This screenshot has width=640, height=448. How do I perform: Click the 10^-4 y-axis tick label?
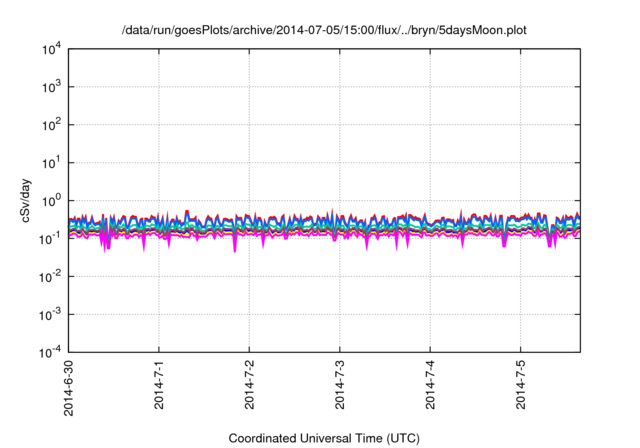click(50, 352)
